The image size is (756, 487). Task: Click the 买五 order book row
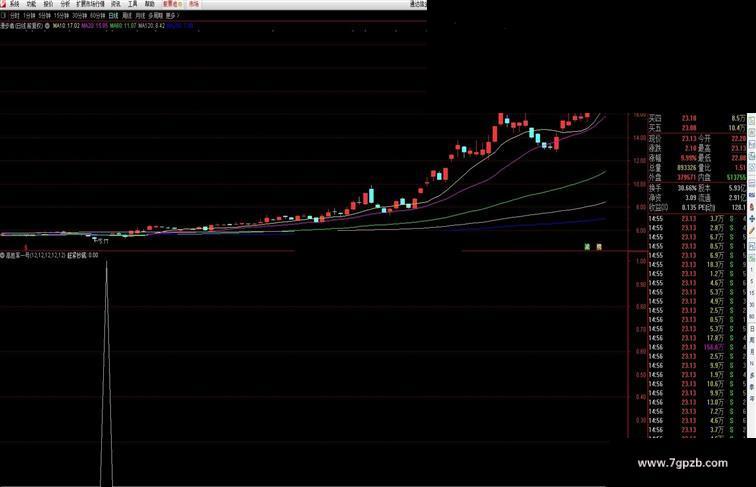click(x=697, y=128)
